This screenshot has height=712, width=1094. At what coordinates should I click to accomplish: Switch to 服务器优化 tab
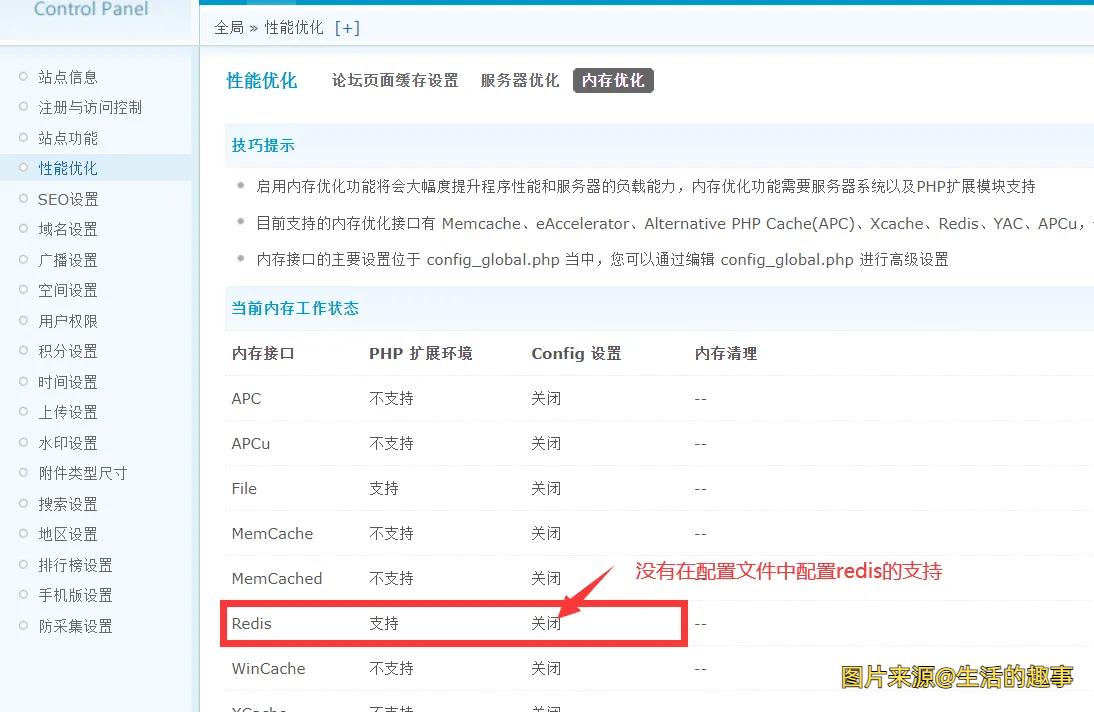tap(520, 81)
